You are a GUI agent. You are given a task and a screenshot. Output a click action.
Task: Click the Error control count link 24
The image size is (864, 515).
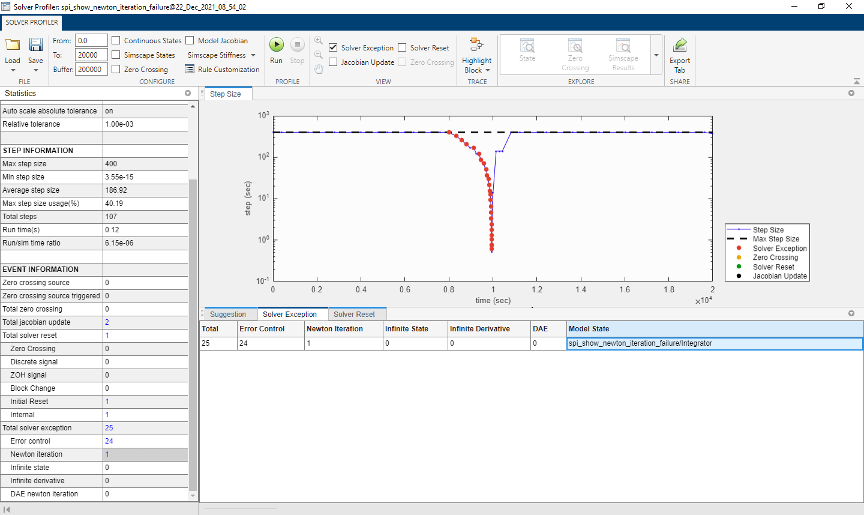pyautogui.click(x=109, y=440)
